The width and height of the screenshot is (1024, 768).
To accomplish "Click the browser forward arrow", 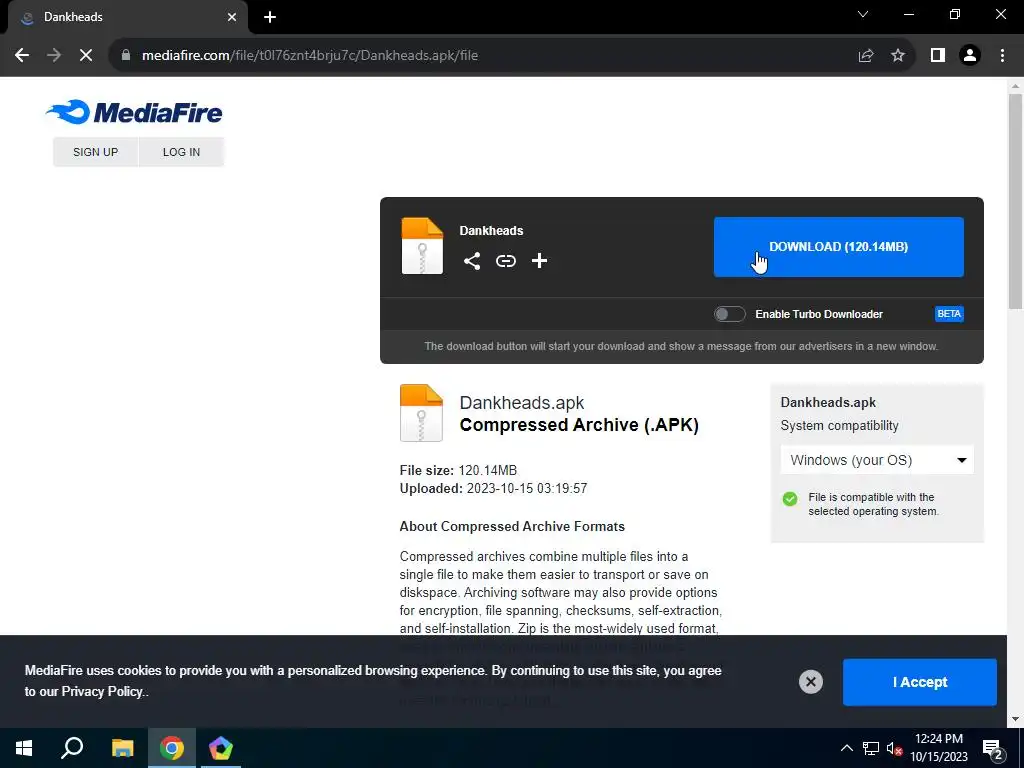I will click(54, 56).
